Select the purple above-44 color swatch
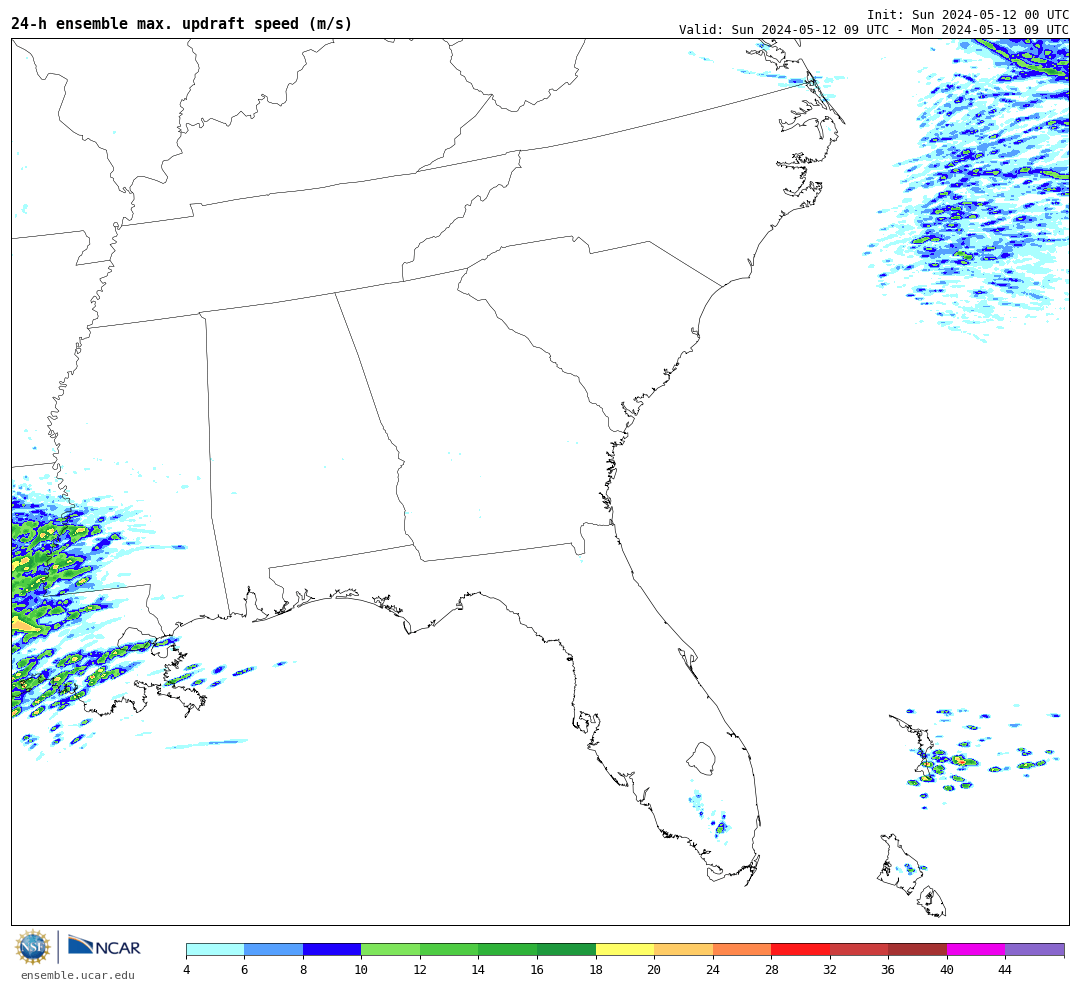The width and height of the screenshot is (1080, 988). (x=1035, y=949)
